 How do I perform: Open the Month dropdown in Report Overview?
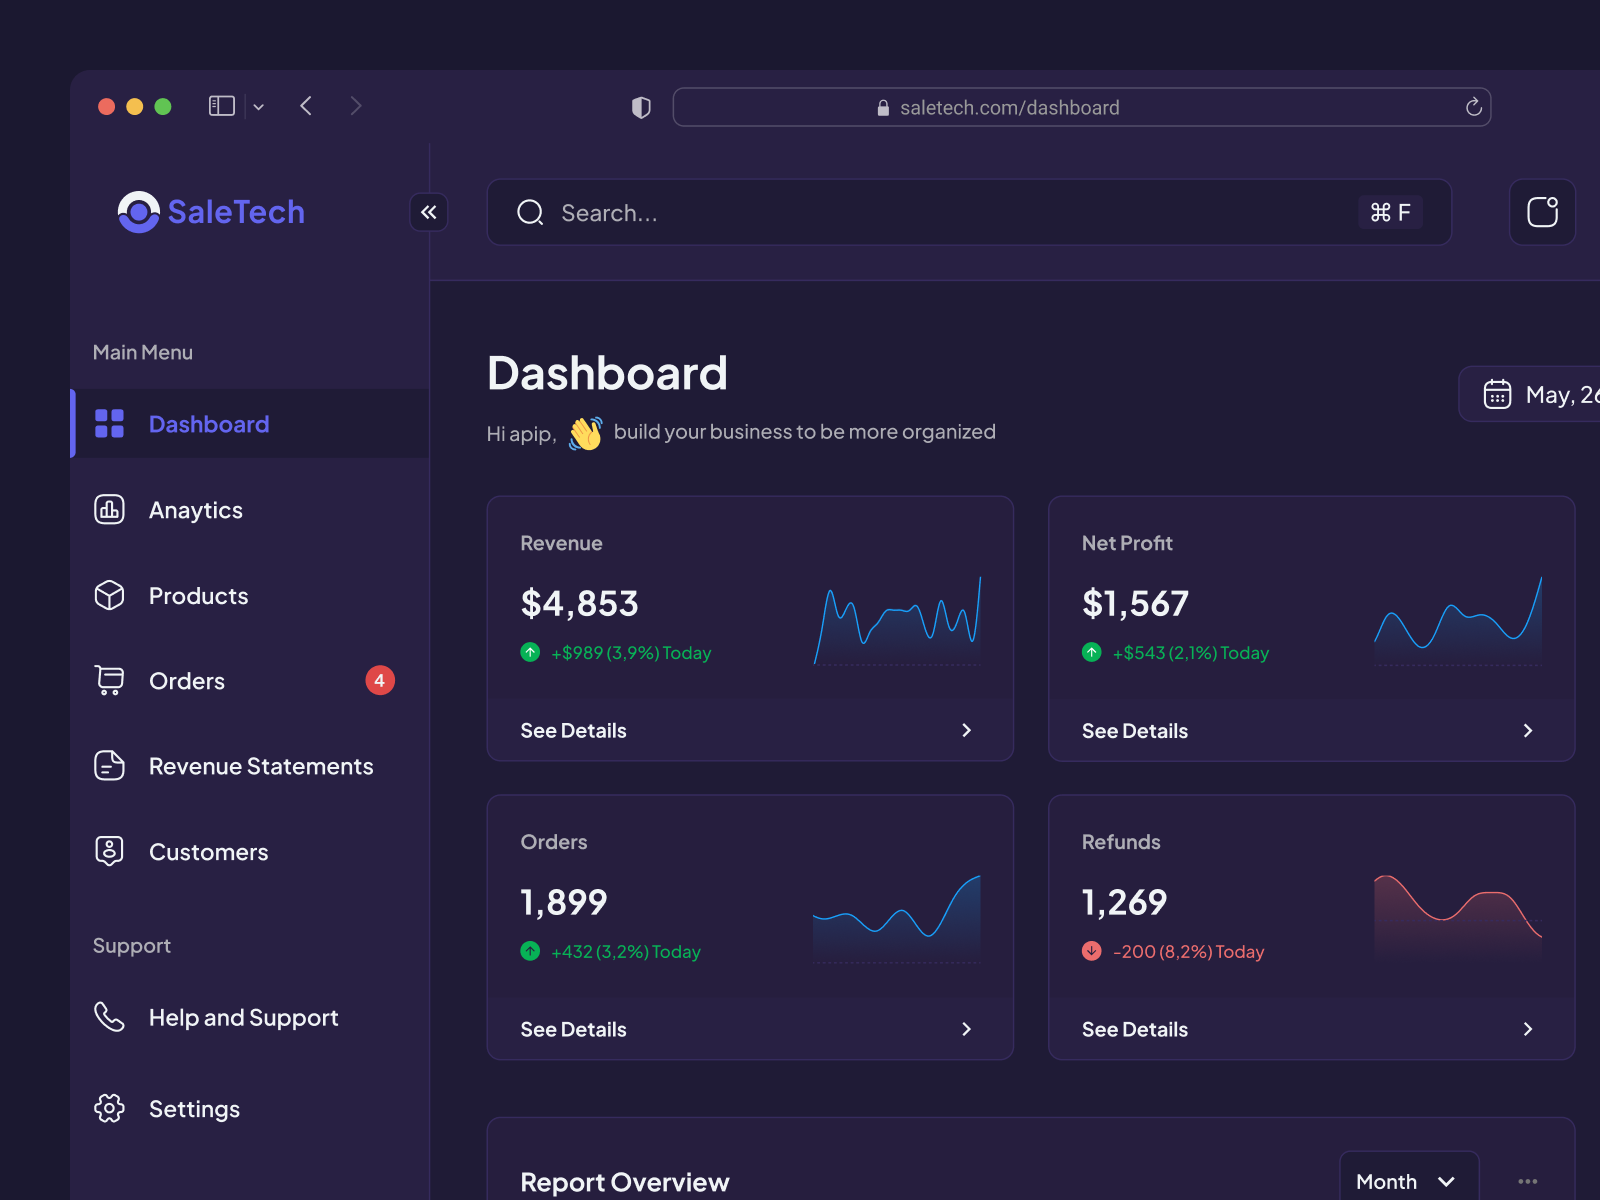coord(1408,1181)
